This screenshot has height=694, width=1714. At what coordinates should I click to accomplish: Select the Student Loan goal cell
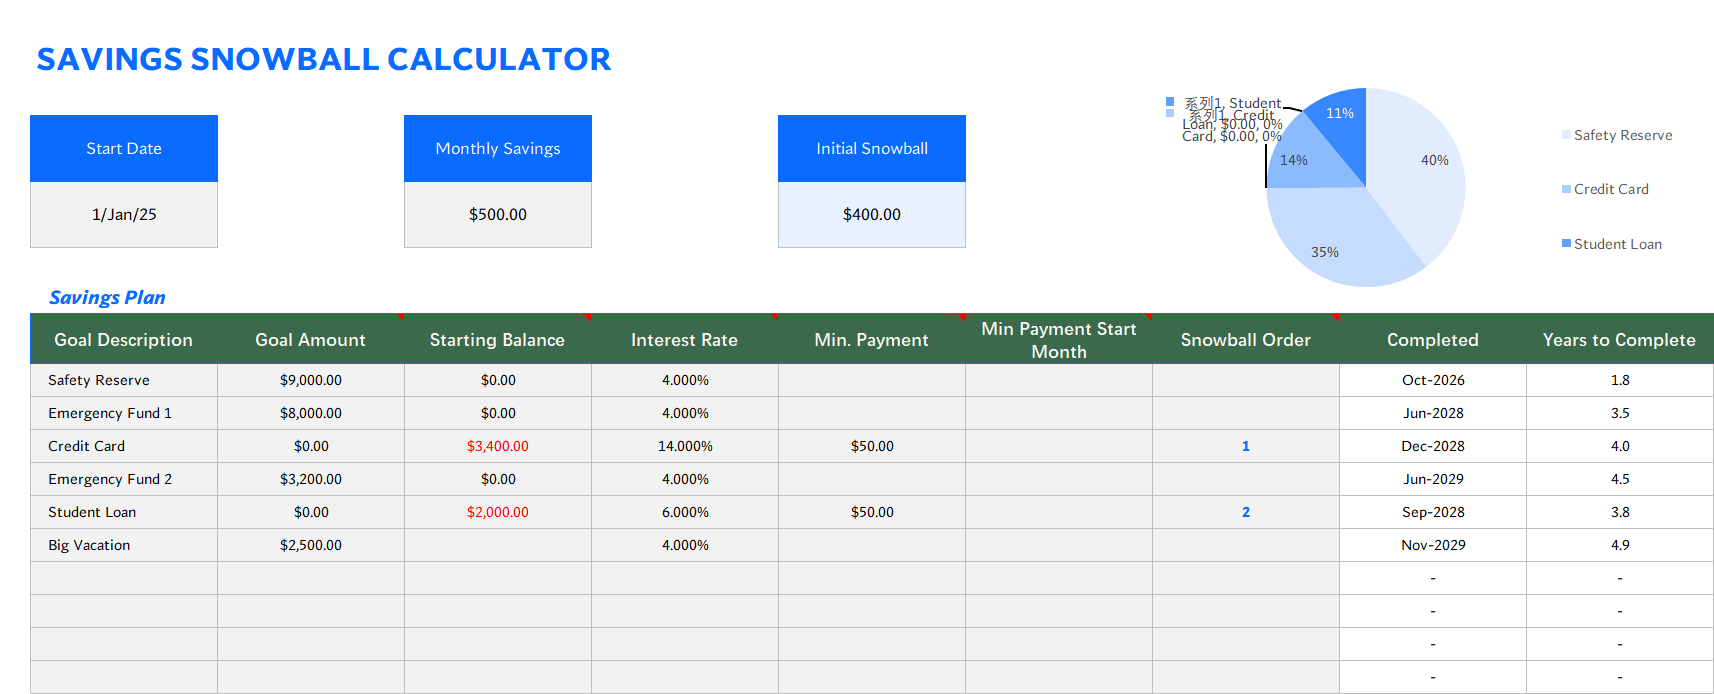click(x=124, y=512)
